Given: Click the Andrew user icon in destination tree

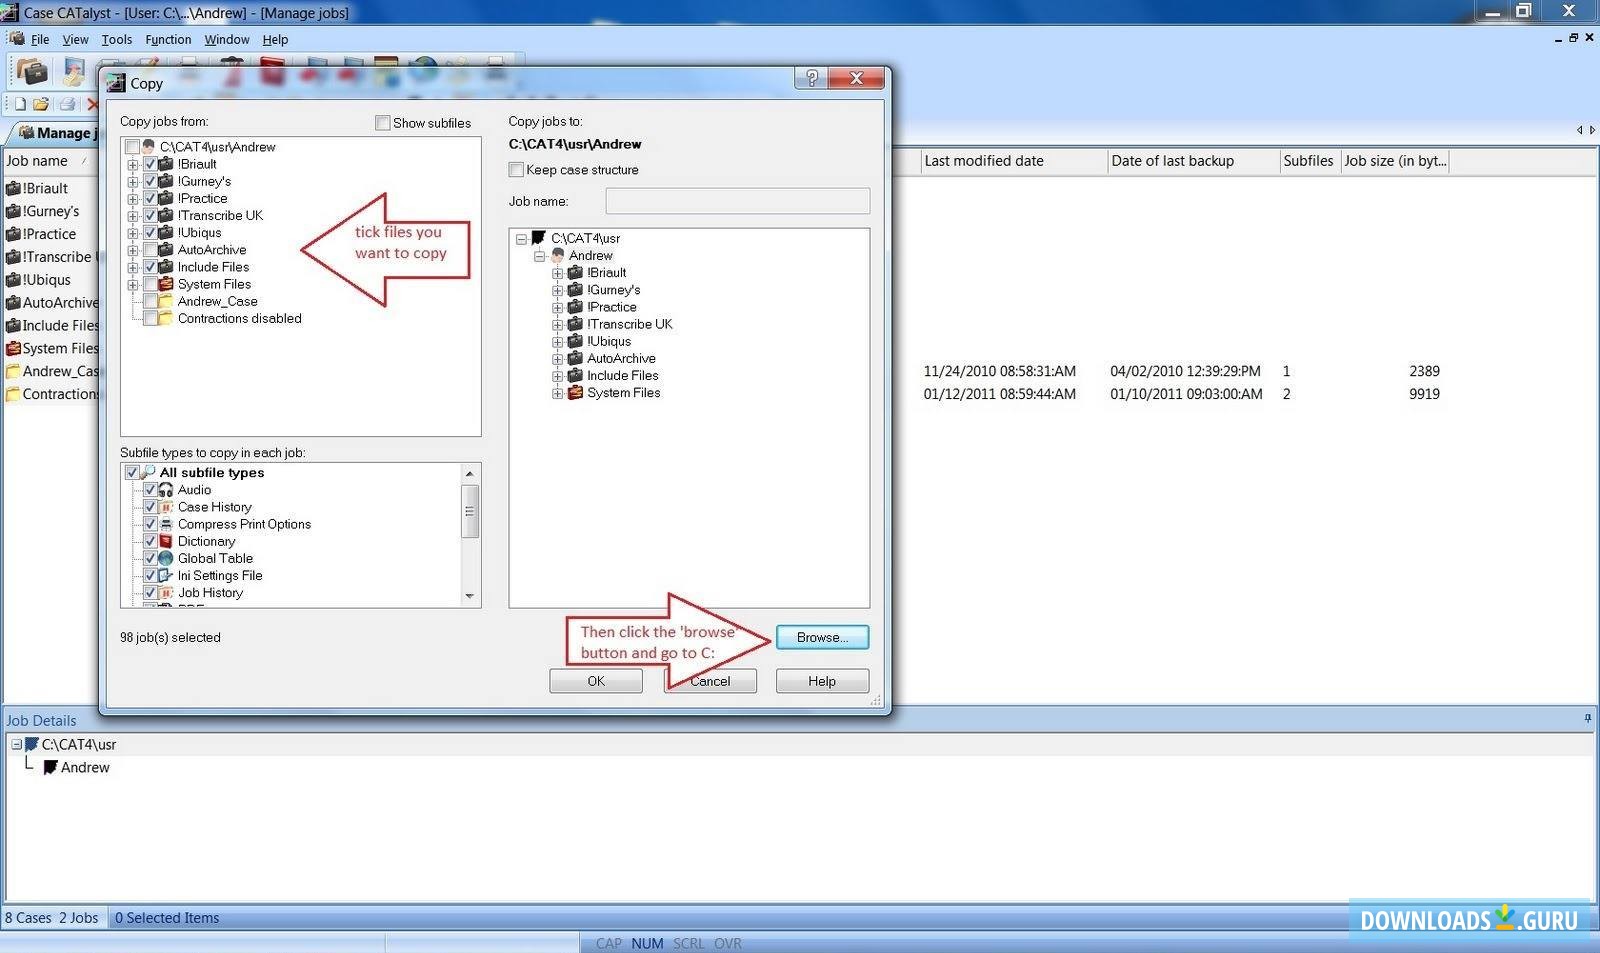Looking at the screenshot, I should 558,255.
